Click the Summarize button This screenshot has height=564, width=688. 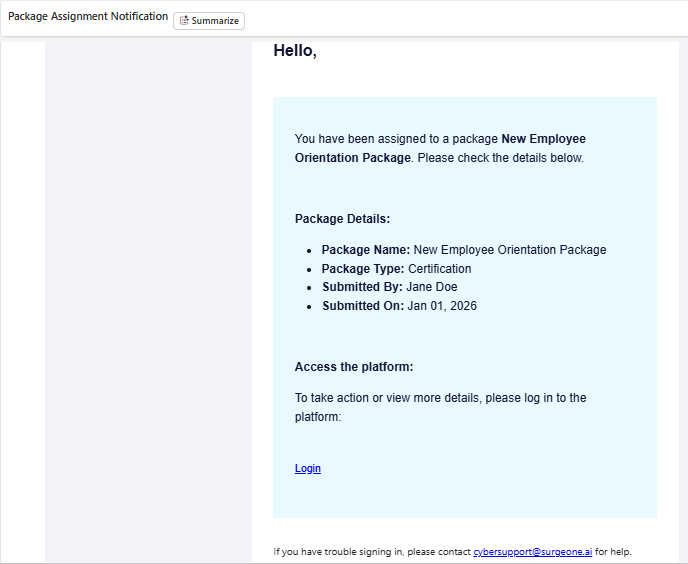pyautogui.click(x=209, y=21)
